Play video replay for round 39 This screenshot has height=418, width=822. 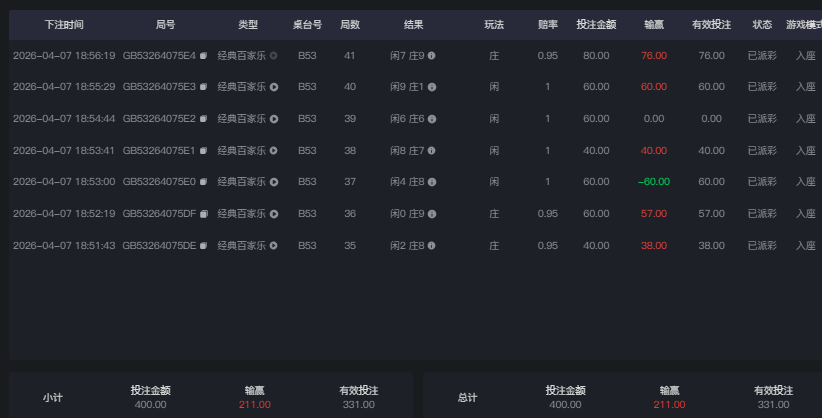tap(274, 119)
